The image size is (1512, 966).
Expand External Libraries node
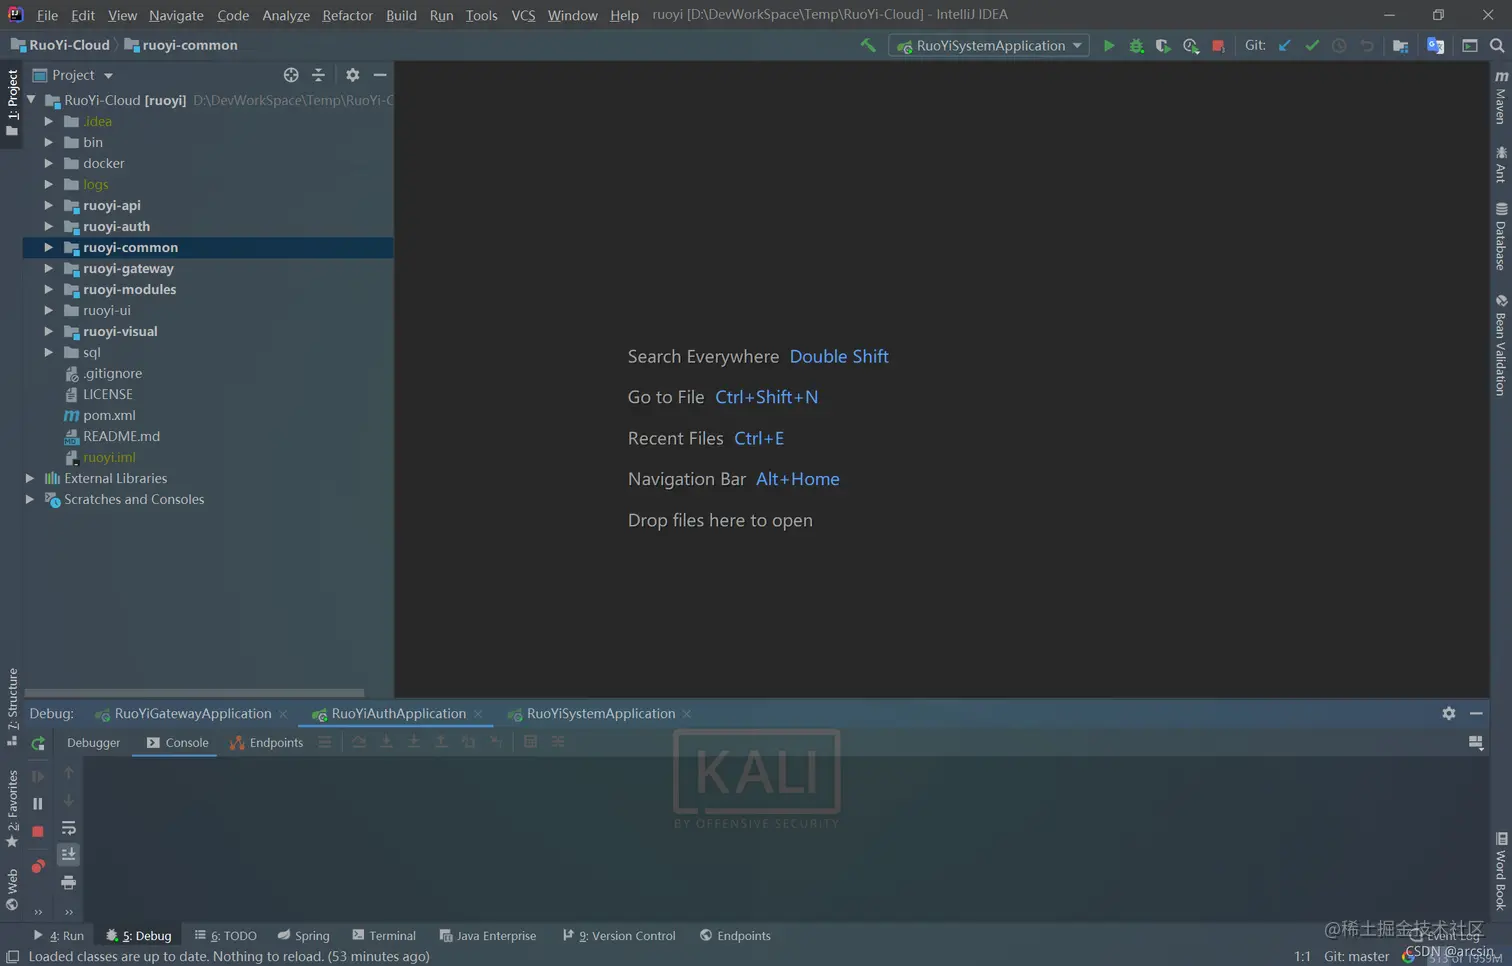(x=30, y=478)
